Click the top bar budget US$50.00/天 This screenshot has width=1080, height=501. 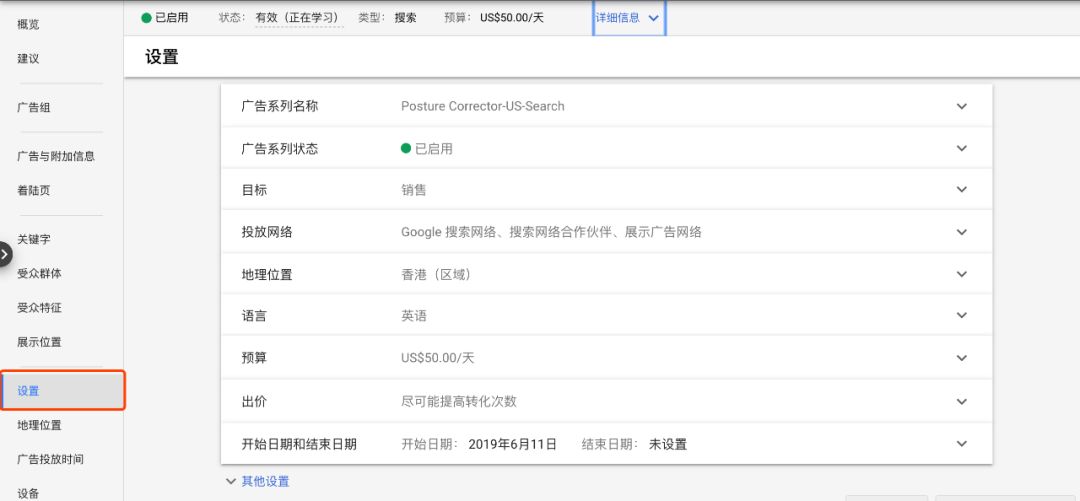coord(512,18)
